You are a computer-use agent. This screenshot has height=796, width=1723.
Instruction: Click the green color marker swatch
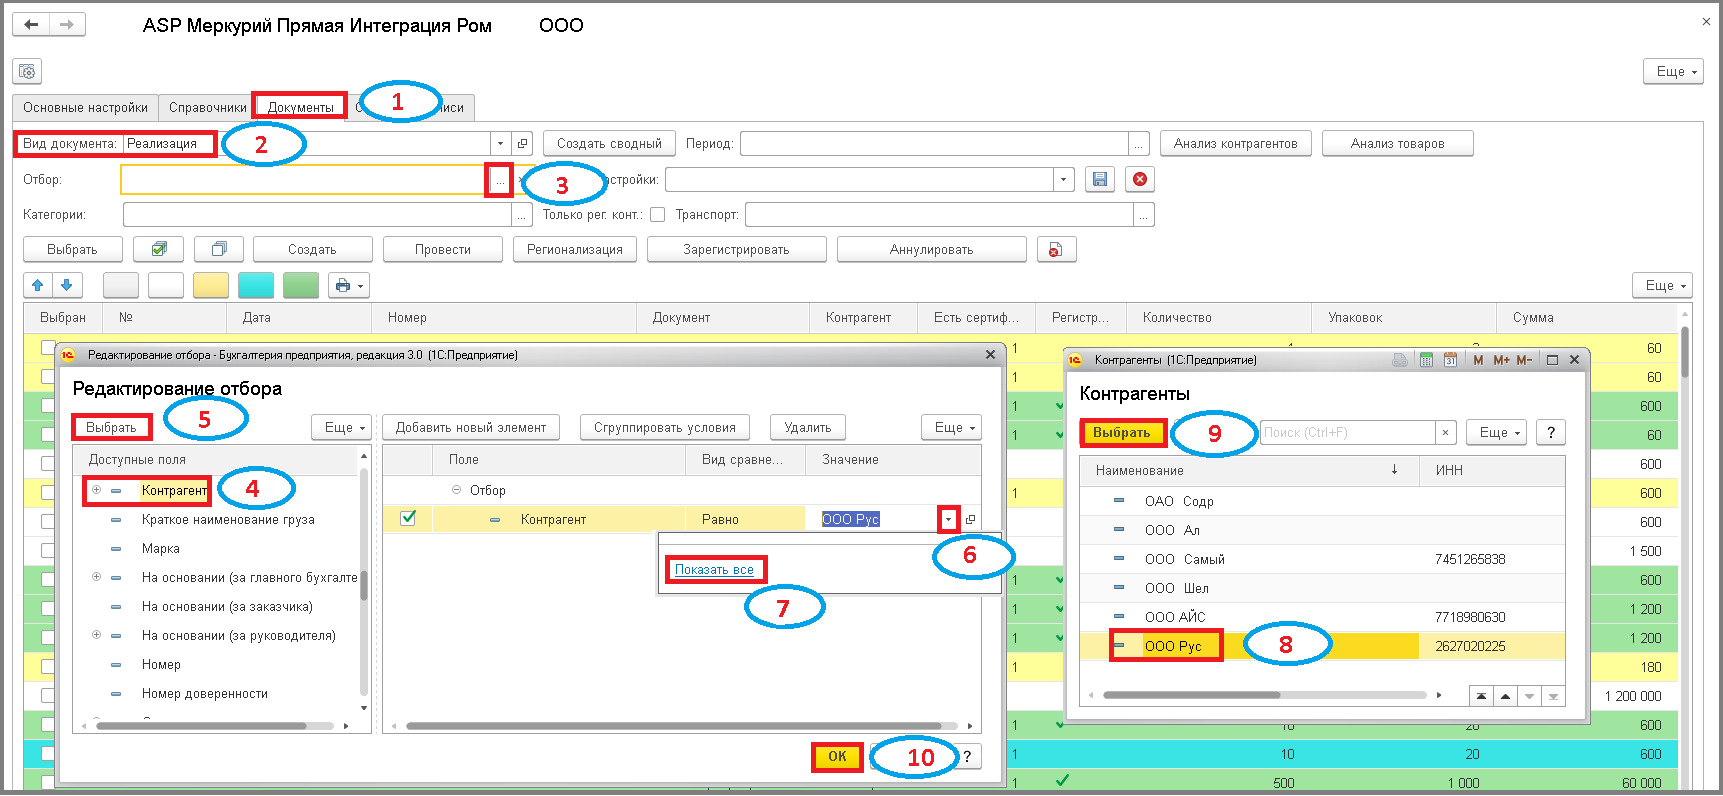pyautogui.click(x=301, y=285)
